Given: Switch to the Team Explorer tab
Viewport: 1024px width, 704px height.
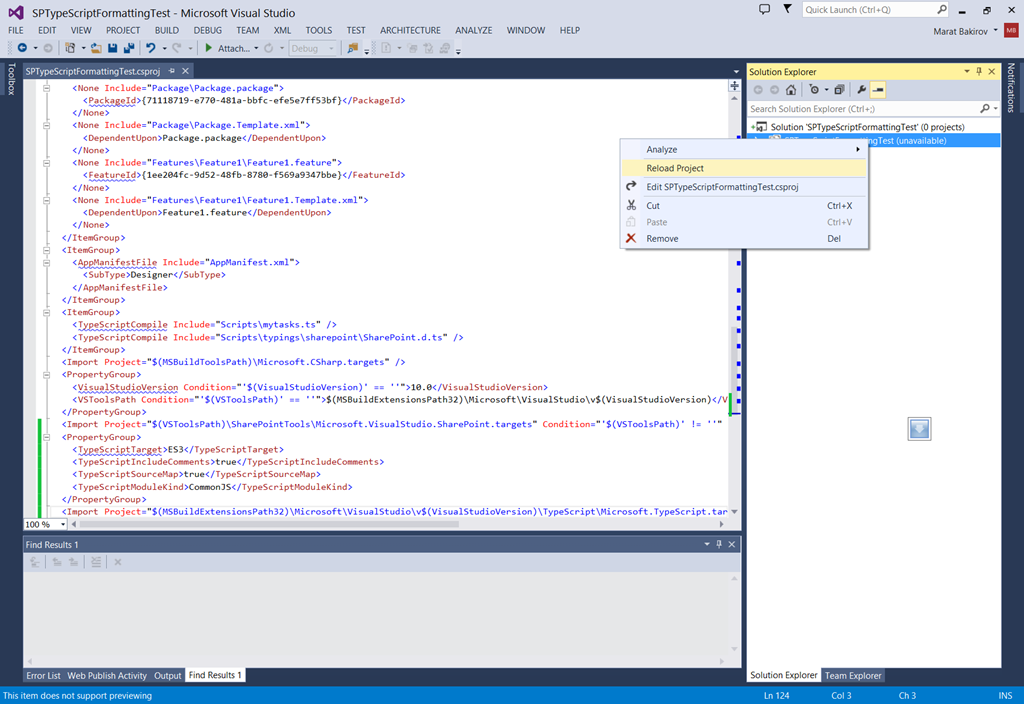Looking at the screenshot, I should [853, 675].
